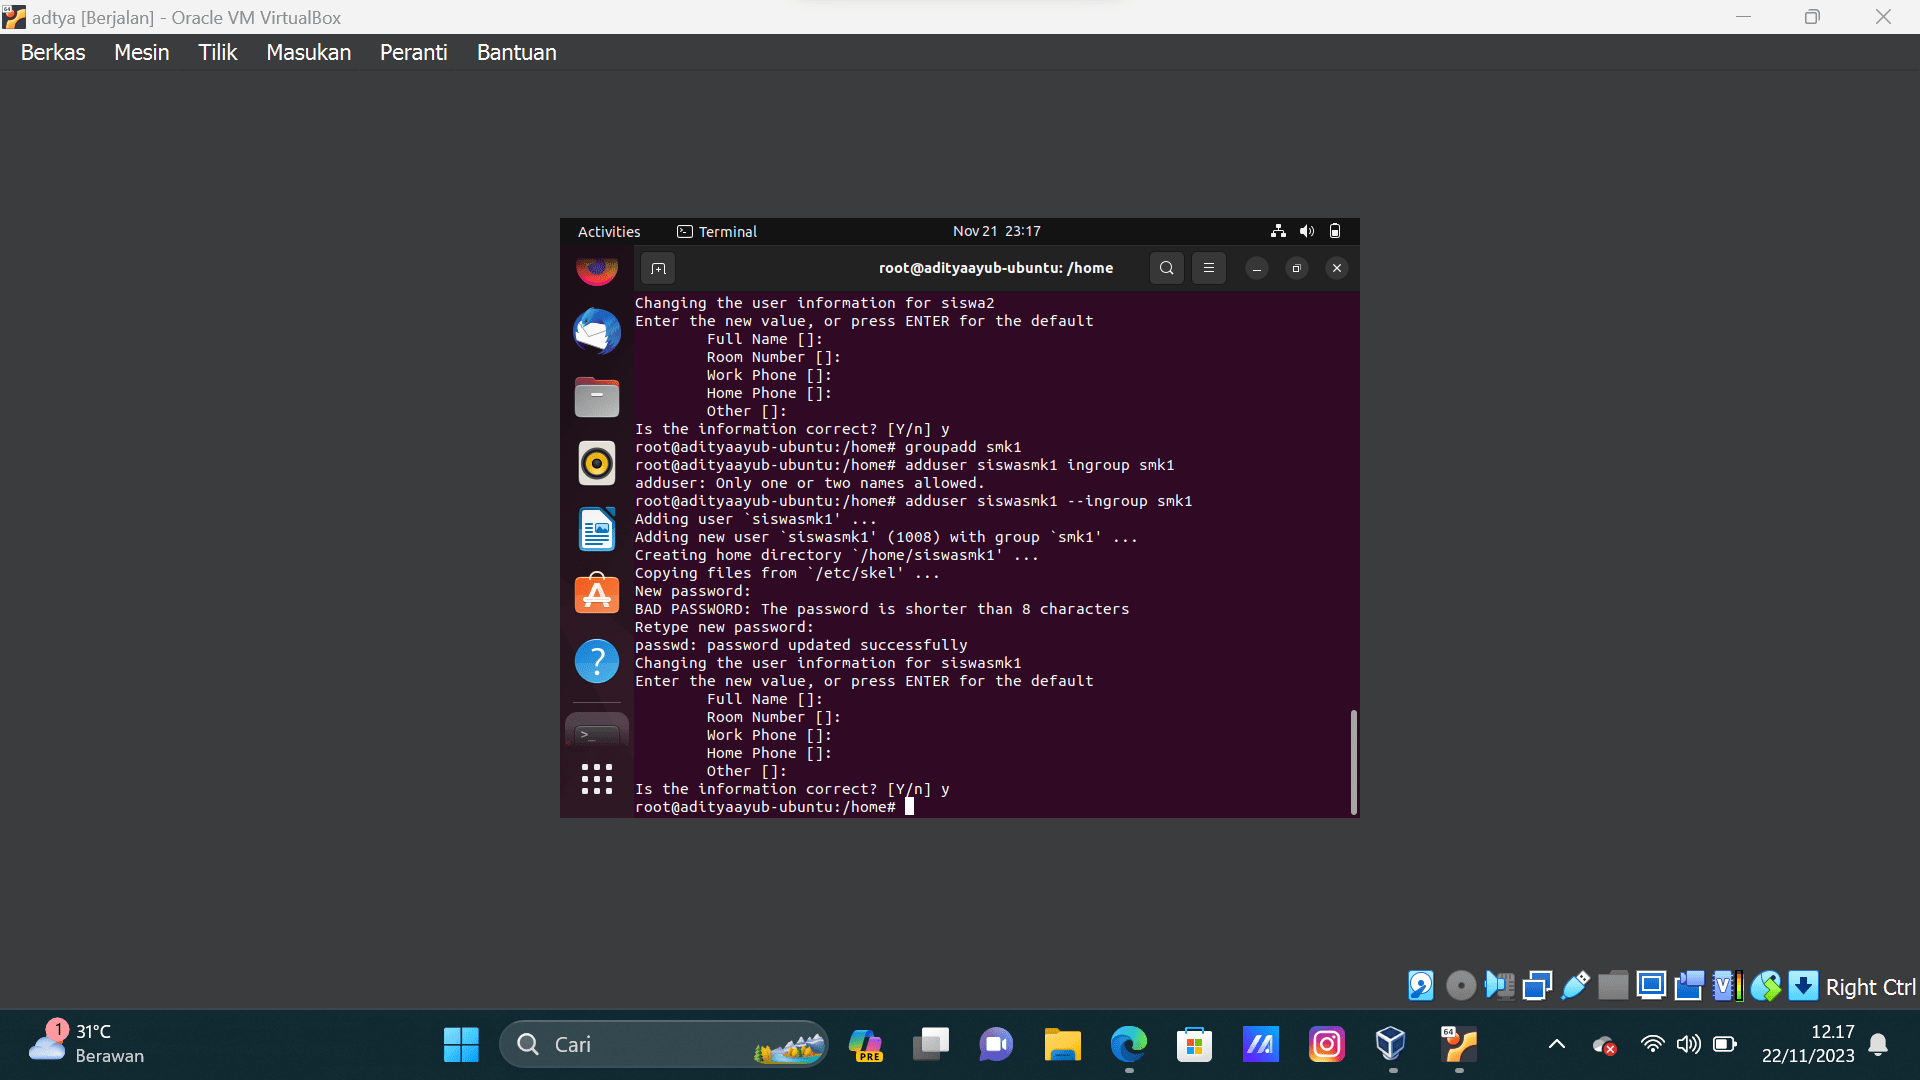Open the Files manager dock icon
The image size is (1920, 1080).
pyautogui.click(x=597, y=397)
